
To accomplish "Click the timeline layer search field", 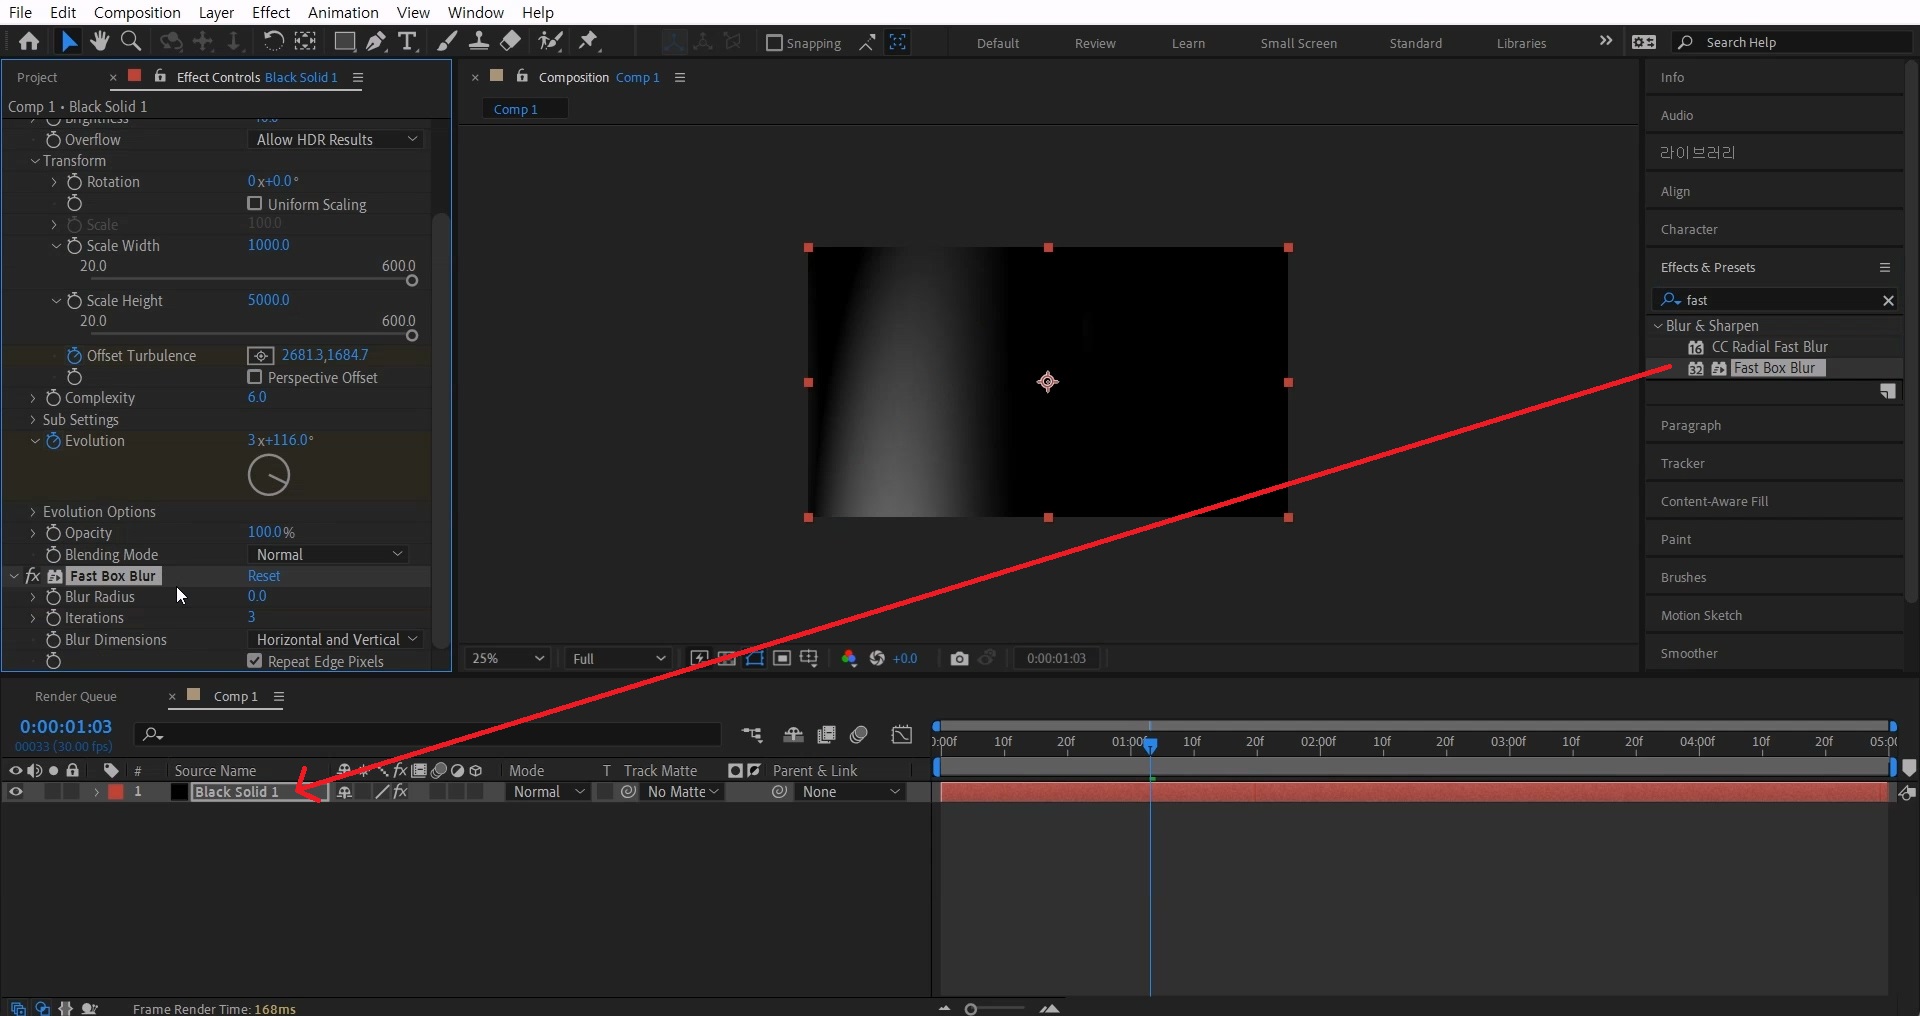I will tap(427, 735).
